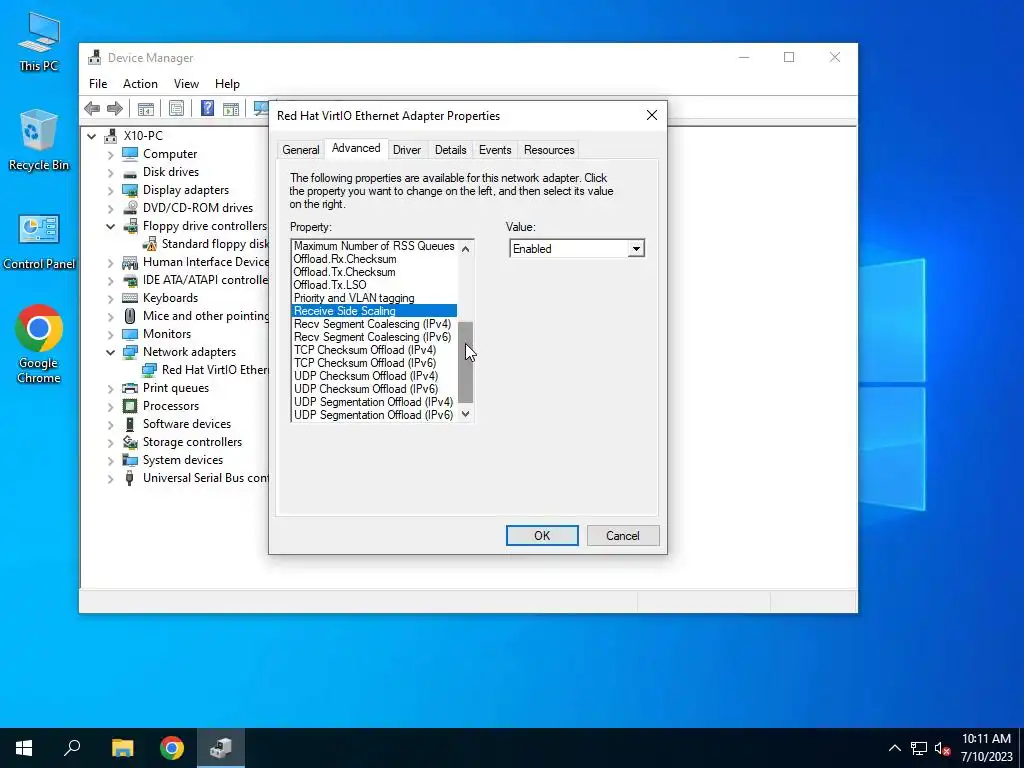
Task: Select Offload.Rx.Checksum property
Action: click(x=374, y=259)
